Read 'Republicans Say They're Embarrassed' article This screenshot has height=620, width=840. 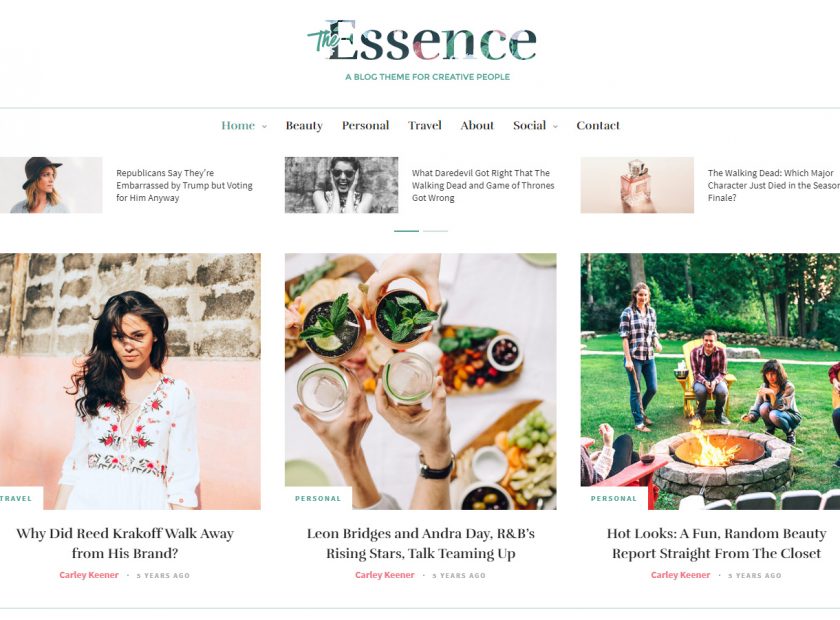coord(184,185)
